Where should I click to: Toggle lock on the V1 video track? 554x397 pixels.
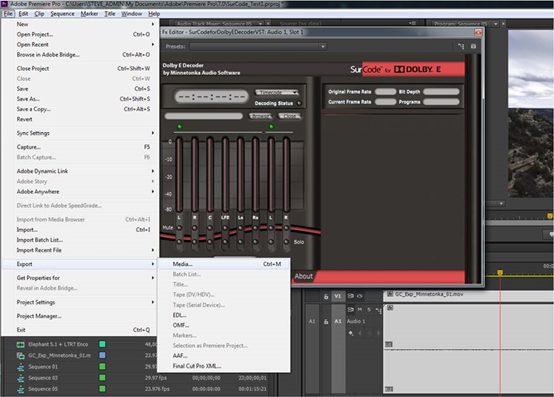(326, 297)
